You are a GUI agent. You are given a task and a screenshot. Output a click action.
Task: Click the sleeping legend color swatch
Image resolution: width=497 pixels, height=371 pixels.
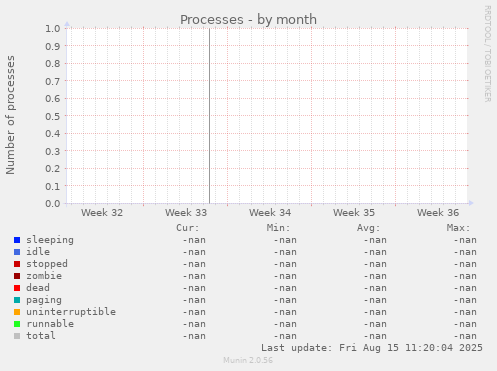coord(17,240)
